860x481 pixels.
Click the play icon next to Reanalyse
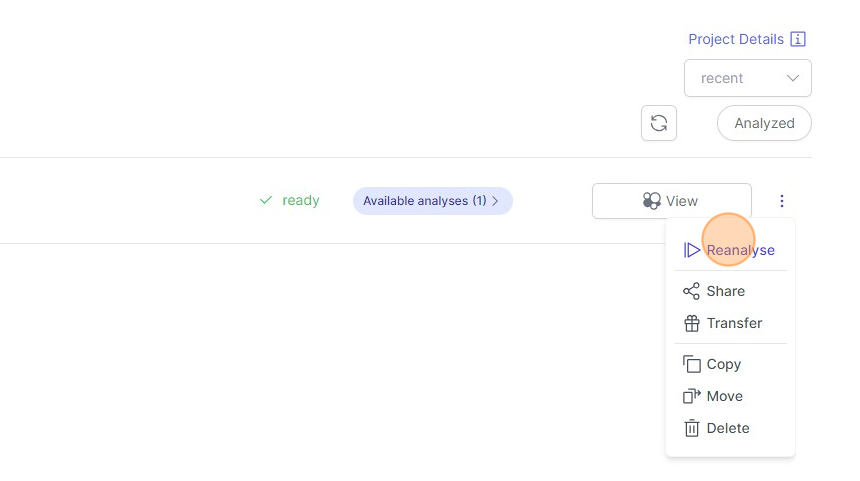[692, 250]
